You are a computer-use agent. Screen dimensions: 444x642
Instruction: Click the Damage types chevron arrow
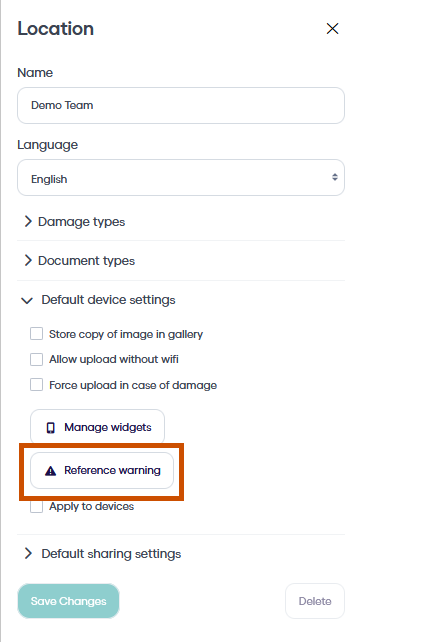pyautogui.click(x=28, y=222)
